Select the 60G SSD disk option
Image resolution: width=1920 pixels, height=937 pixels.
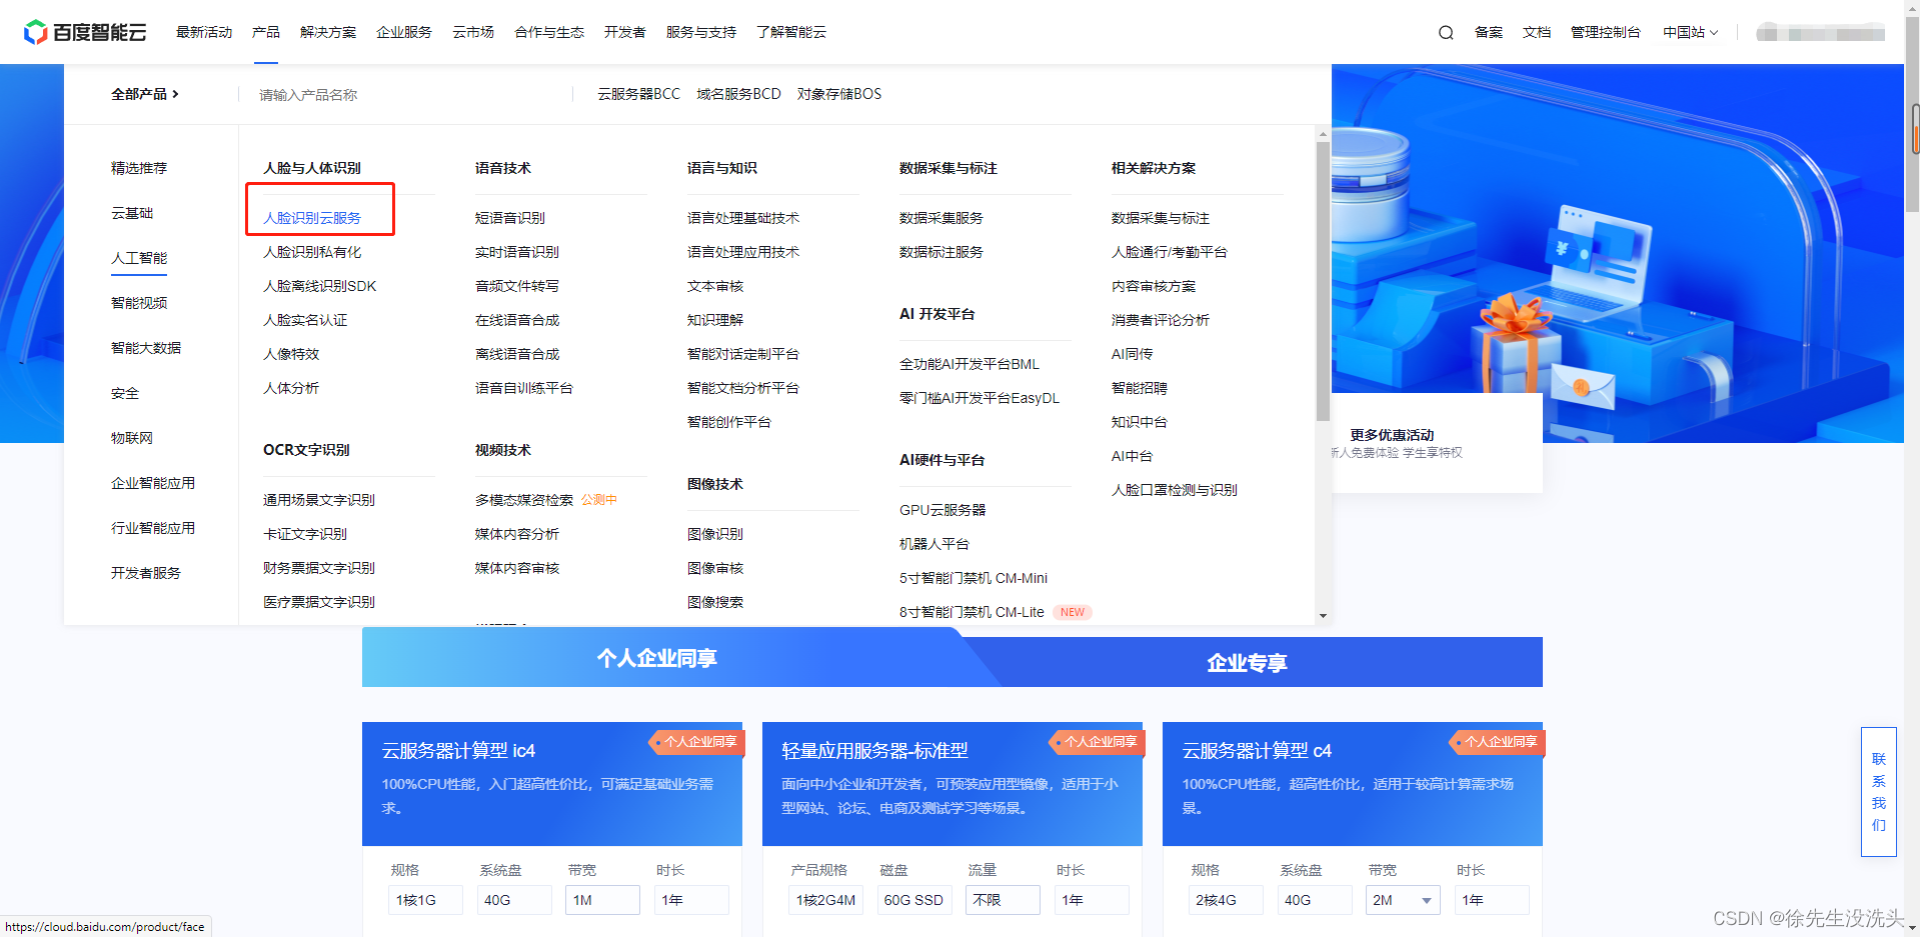tap(914, 900)
